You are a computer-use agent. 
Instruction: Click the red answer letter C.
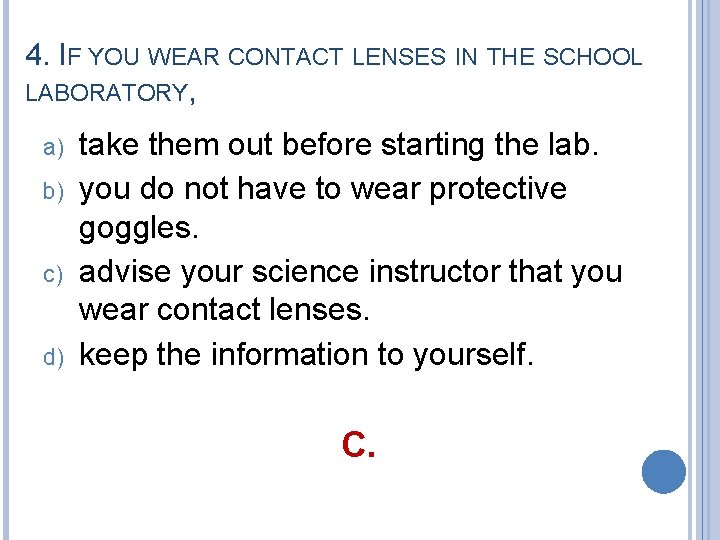click(359, 444)
